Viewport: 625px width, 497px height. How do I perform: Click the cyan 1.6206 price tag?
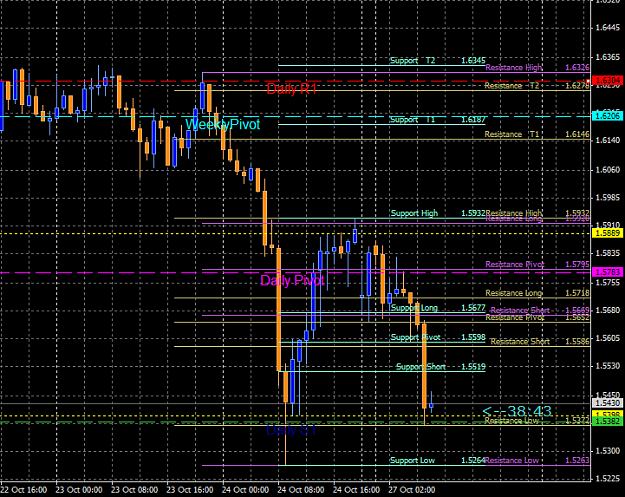coord(607,116)
